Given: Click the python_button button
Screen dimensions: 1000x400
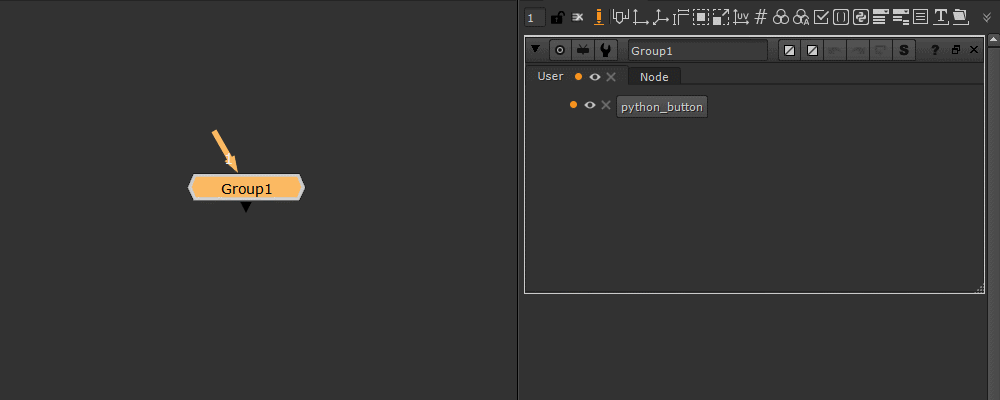Looking at the screenshot, I should point(662,107).
